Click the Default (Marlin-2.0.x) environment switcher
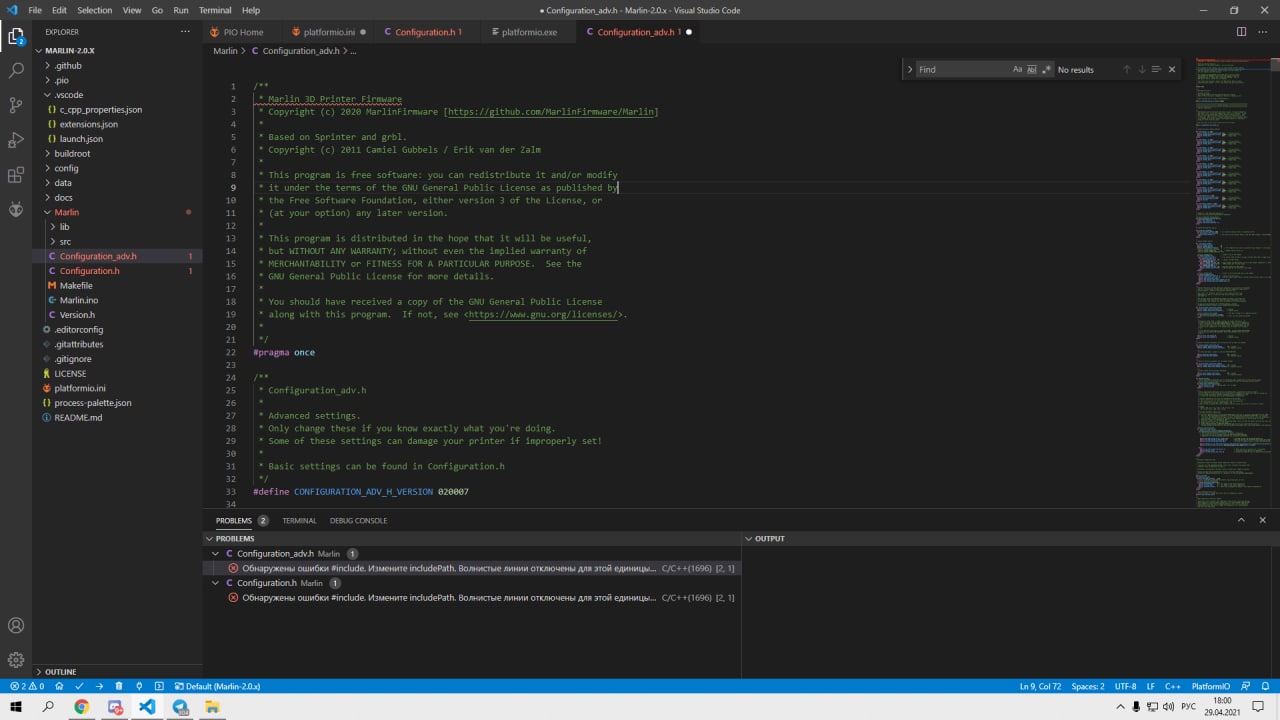Viewport: 1280px width, 720px height. click(217, 687)
